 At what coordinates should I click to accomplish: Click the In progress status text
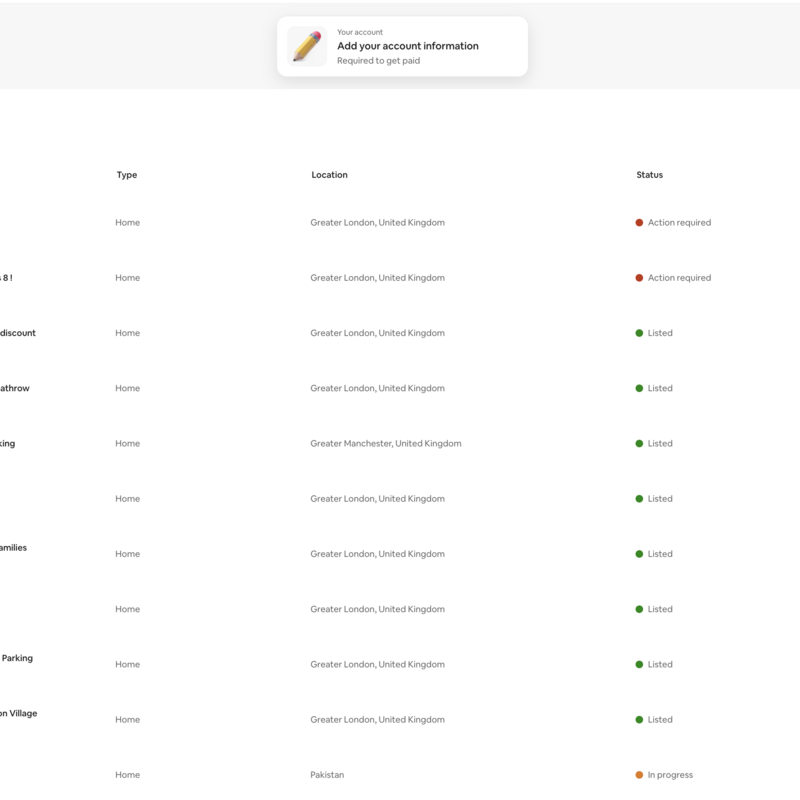[670, 774]
